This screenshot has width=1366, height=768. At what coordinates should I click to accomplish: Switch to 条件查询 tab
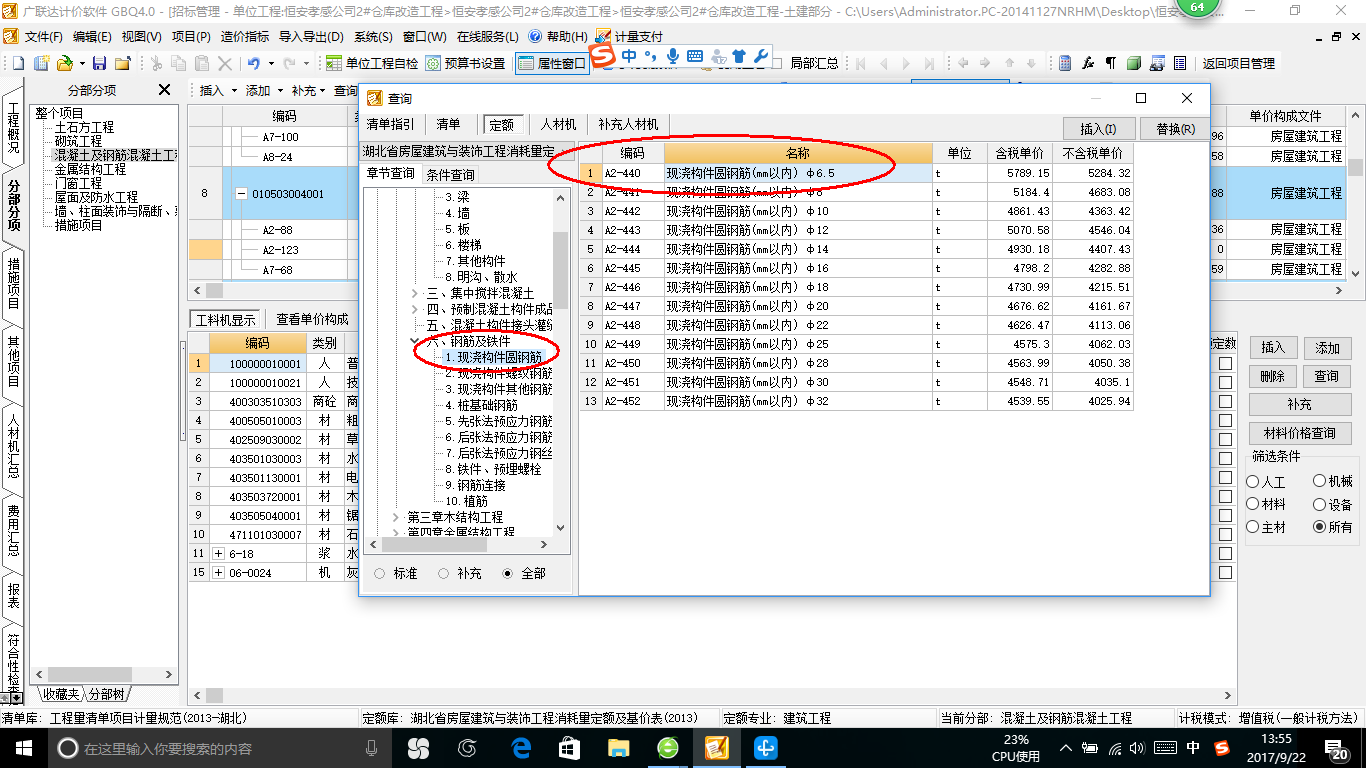click(450, 174)
